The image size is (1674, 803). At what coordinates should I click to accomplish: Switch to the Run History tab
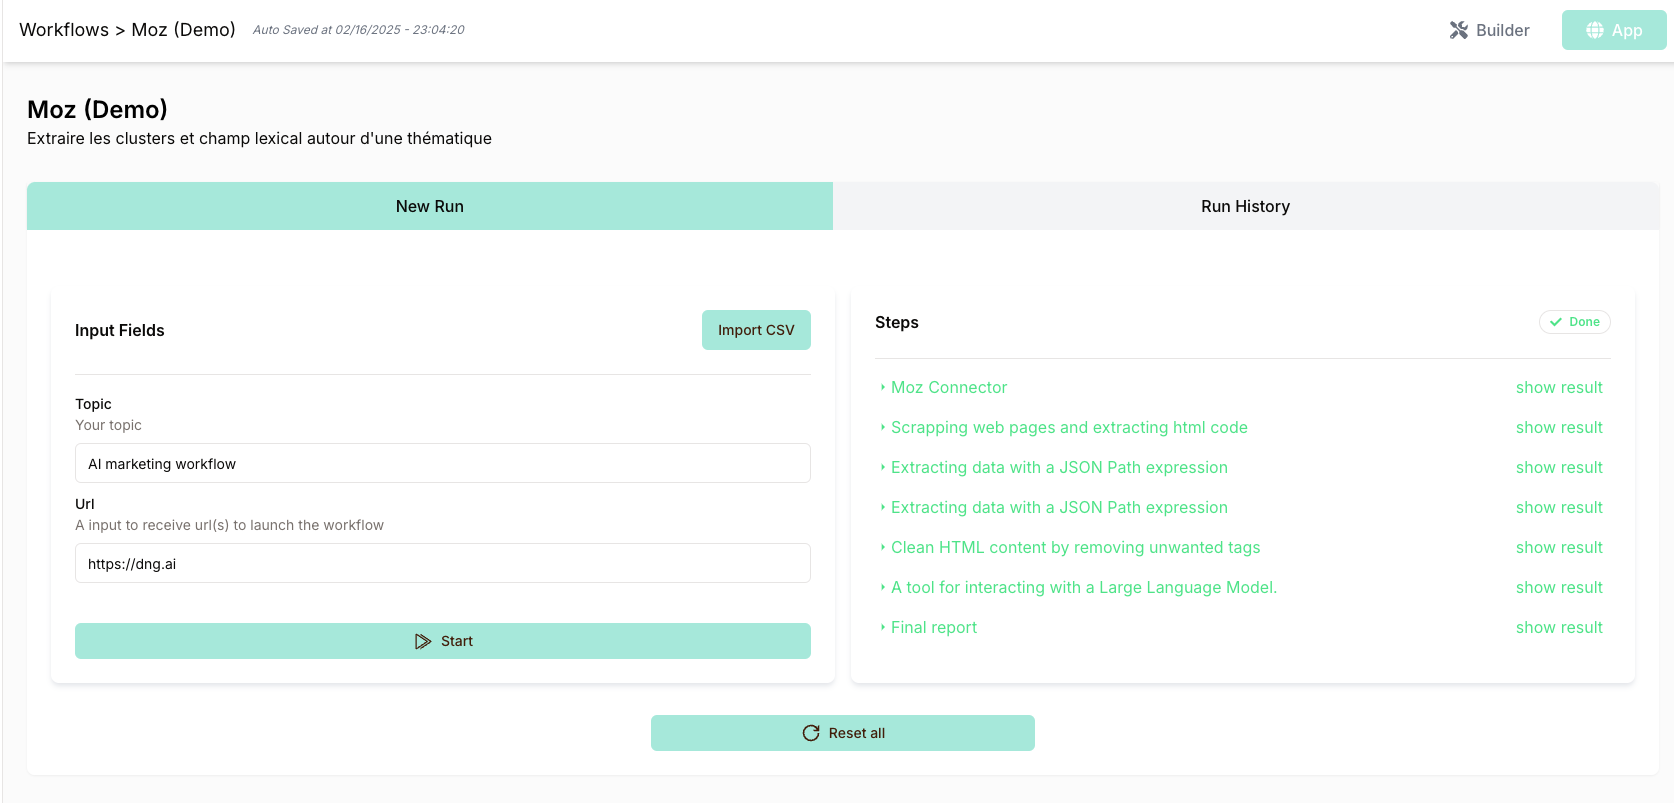point(1245,206)
